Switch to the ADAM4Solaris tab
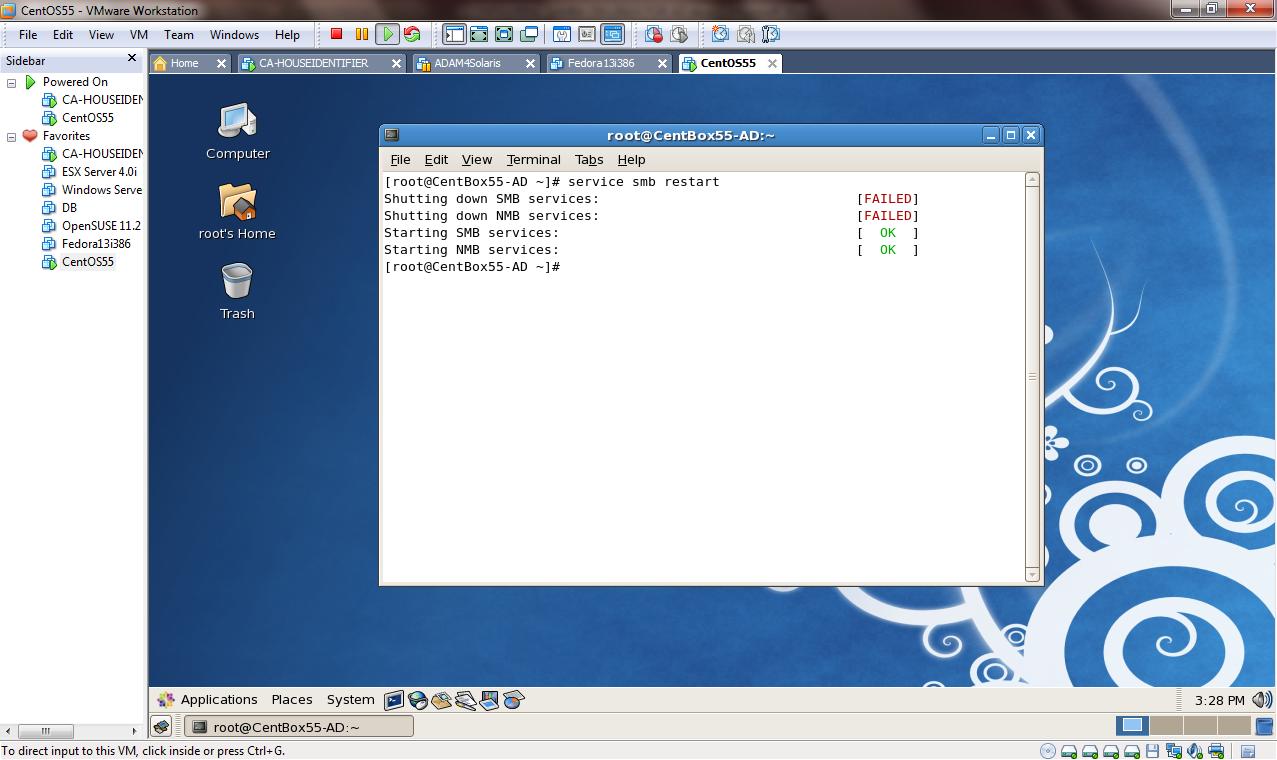 (468, 63)
